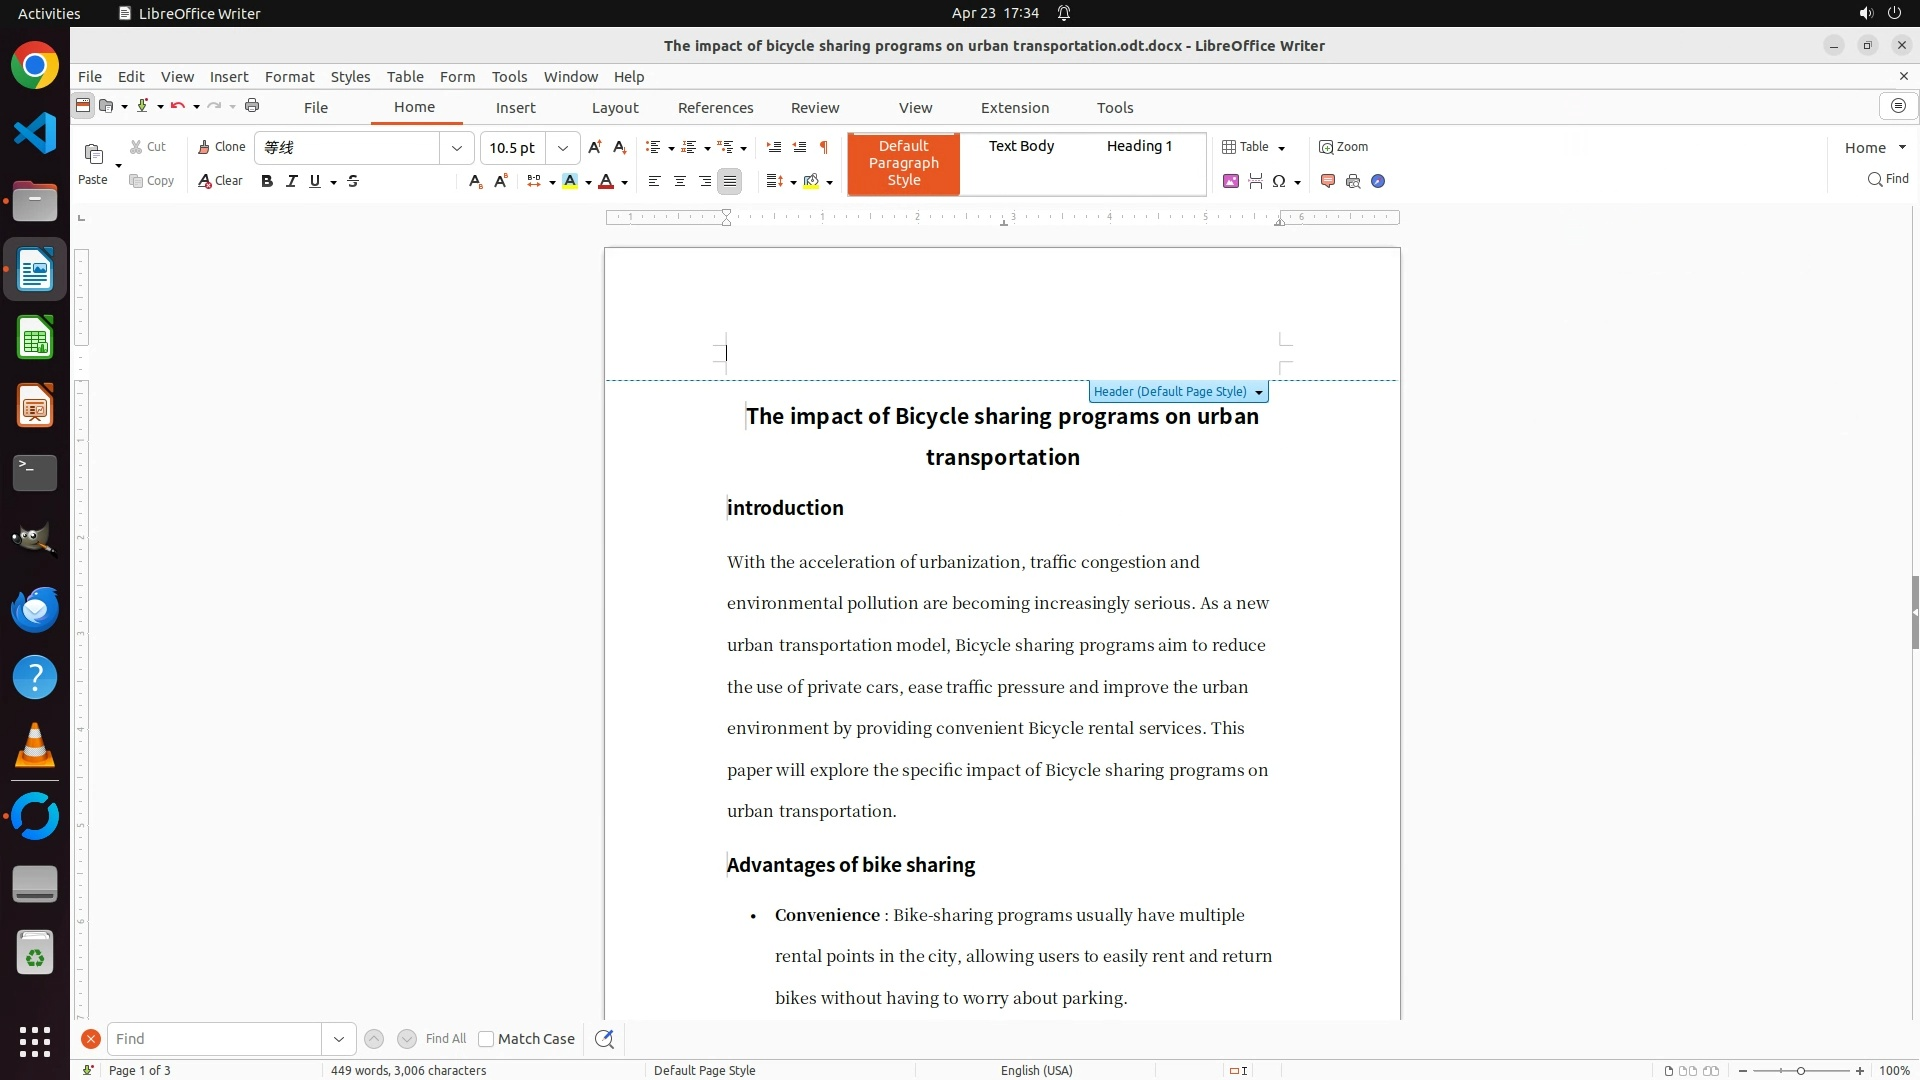Click the print icon
The image size is (1920, 1080).
click(x=252, y=106)
